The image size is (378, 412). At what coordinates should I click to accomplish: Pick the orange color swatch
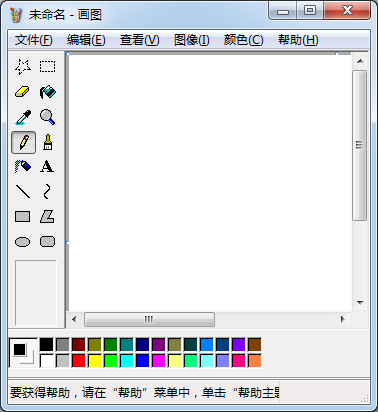click(255, 361)
